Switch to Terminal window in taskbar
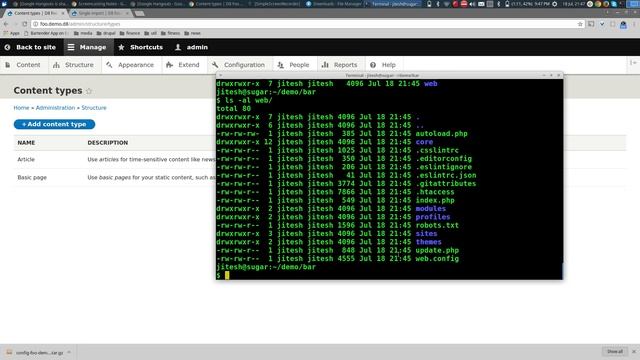This screenshot has width=640, height=360. 393,4
